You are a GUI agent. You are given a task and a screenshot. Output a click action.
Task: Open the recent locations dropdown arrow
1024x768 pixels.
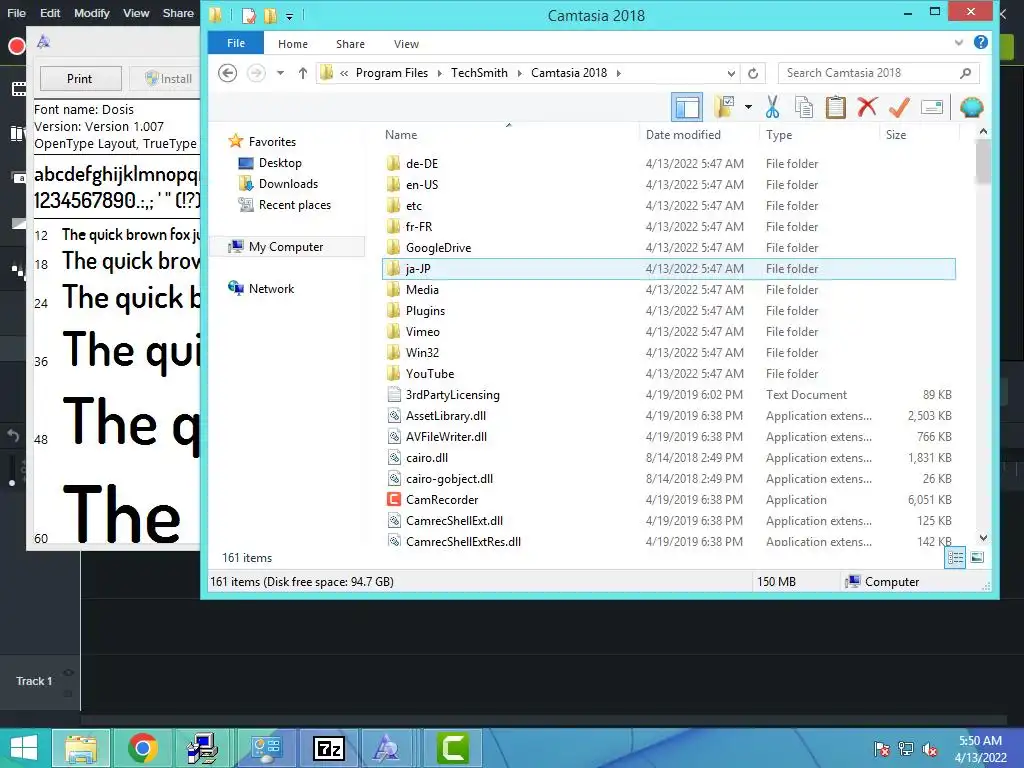280,72
